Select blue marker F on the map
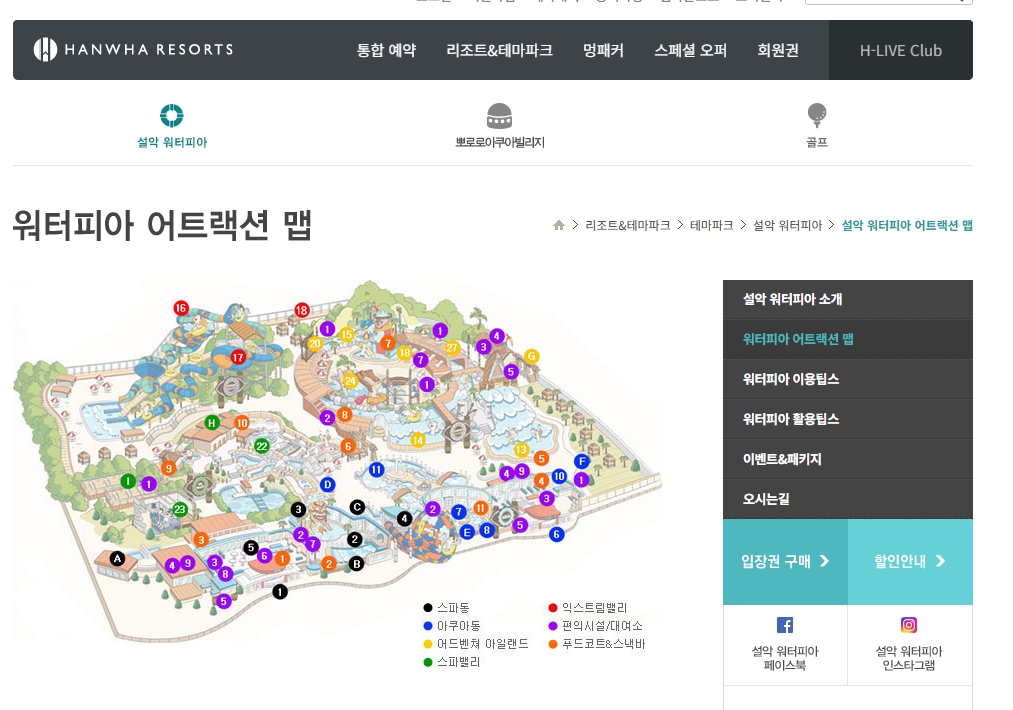This screenshot has height=710, width=1013. (x=582, y=461)
